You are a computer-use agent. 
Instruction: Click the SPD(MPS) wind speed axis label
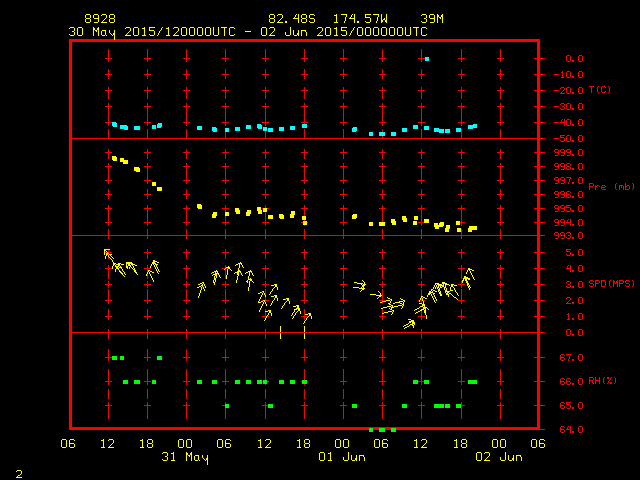tap(612, 284)
